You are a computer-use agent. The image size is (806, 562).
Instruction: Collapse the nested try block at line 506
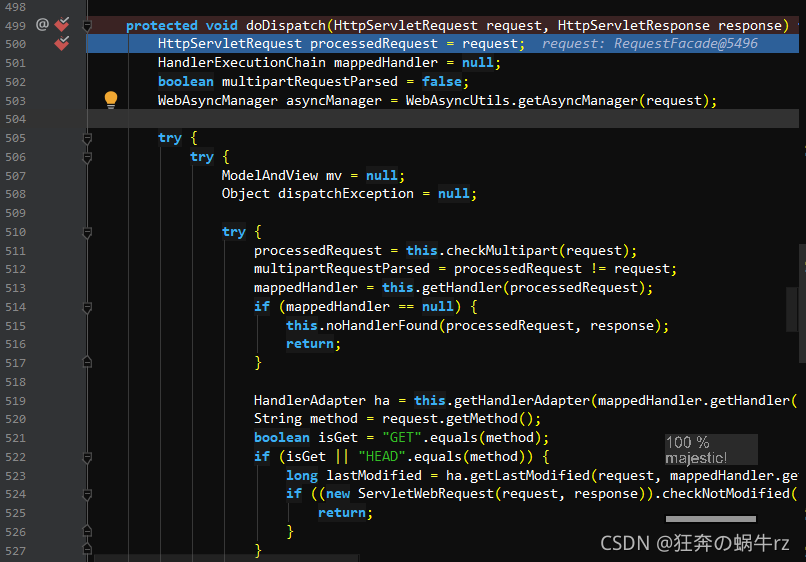[x=87, y=157]
